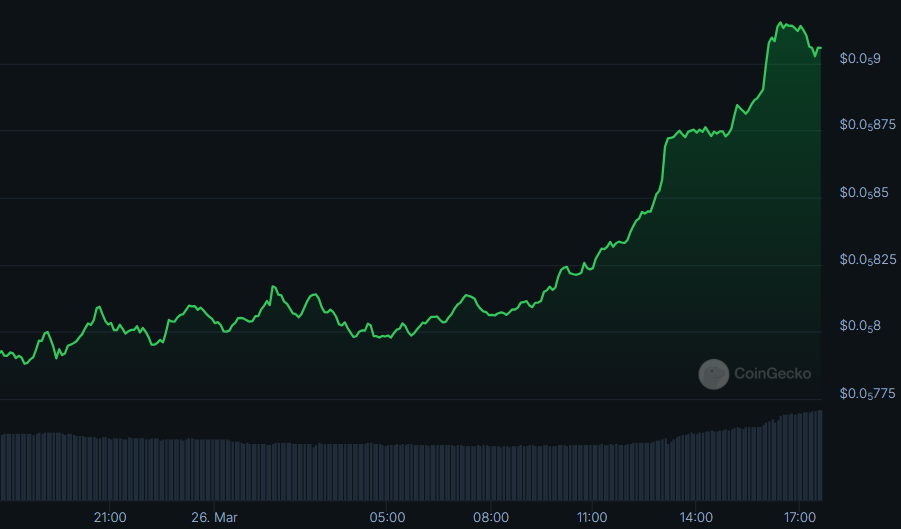Select the $0.0₅825 y-axis label
This screenshot has height=529, width=901.
[866, 260]
